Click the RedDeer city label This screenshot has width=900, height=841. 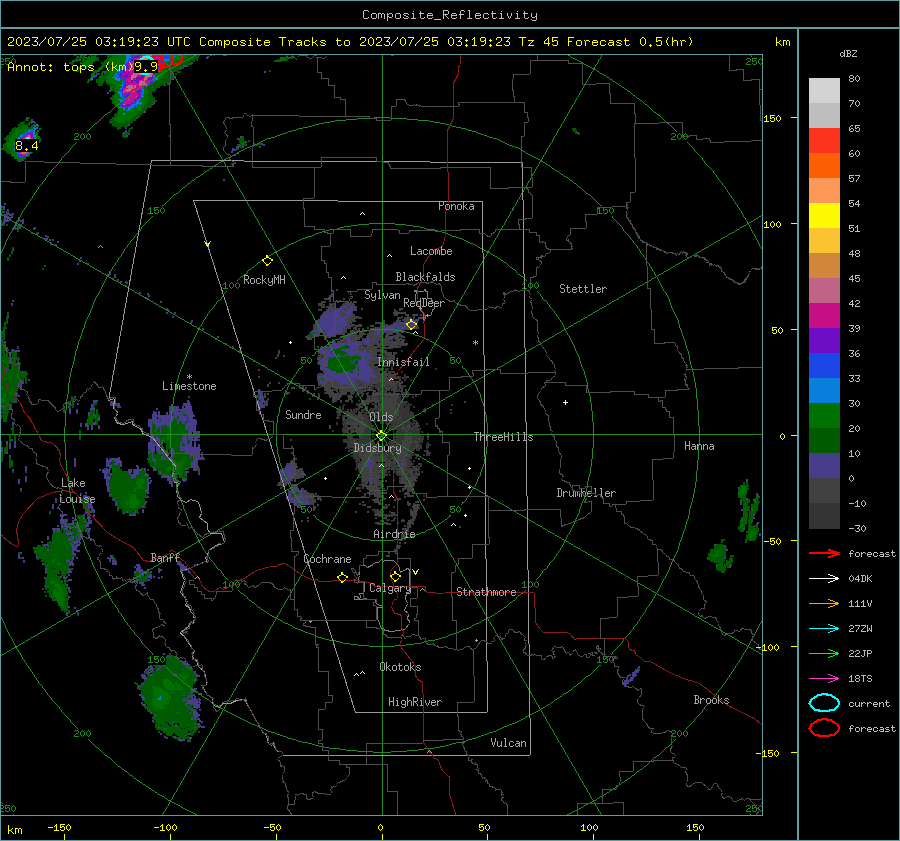coord(424,303)
